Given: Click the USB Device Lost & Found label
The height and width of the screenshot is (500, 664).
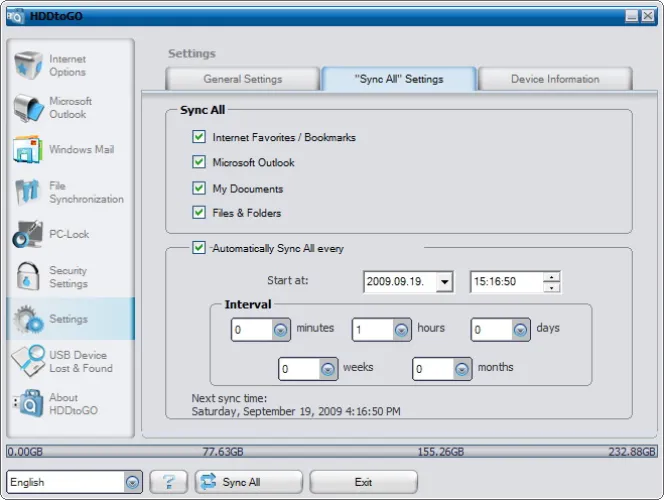Looking at the screenshot, I should pyautogui.click(x=81, y=362).
